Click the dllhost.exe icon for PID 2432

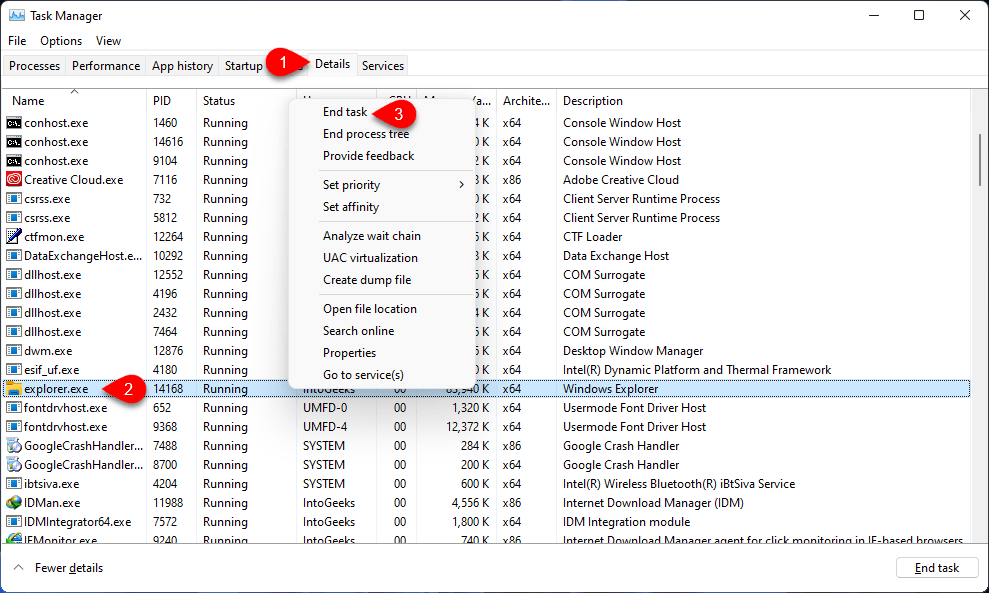[x=13, y=312]
